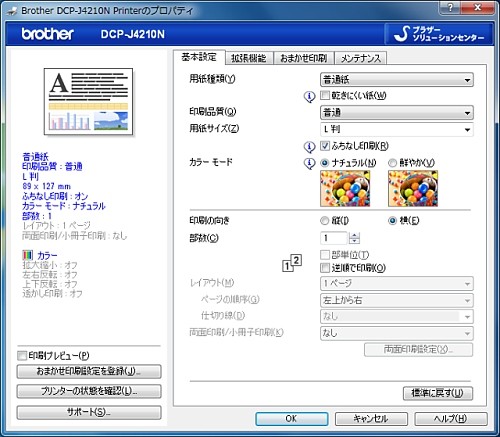Screen dimensions: 500x437
Task: Click the brother logo in header
Action: tap(48, 34)
